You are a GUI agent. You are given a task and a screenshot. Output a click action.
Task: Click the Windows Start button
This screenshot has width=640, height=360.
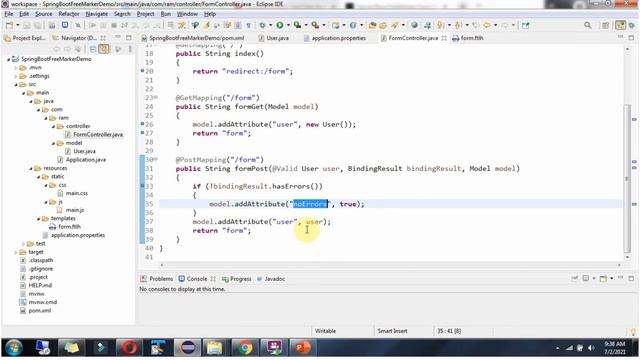pos(13,348)
